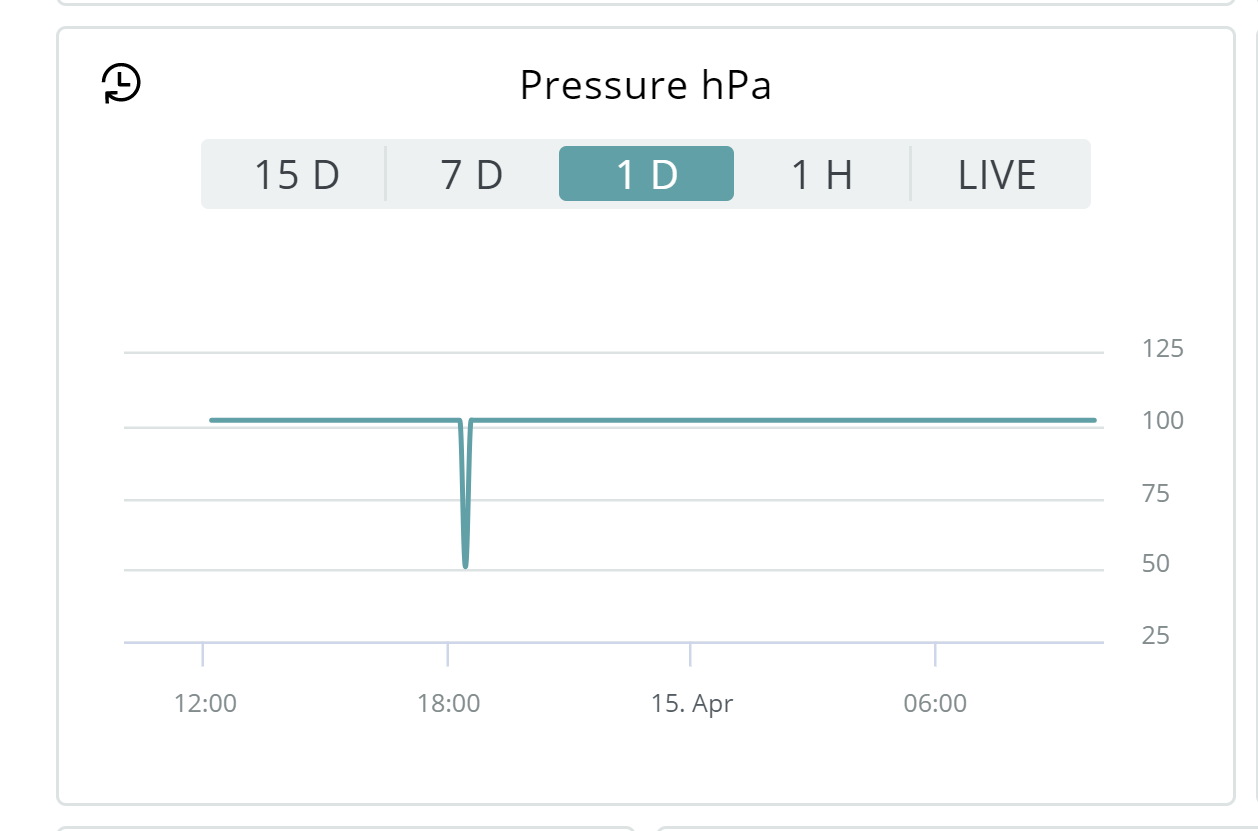Select the 7 D range tab
Screen dimensions: 1258x831
click(x=471, y=175)
